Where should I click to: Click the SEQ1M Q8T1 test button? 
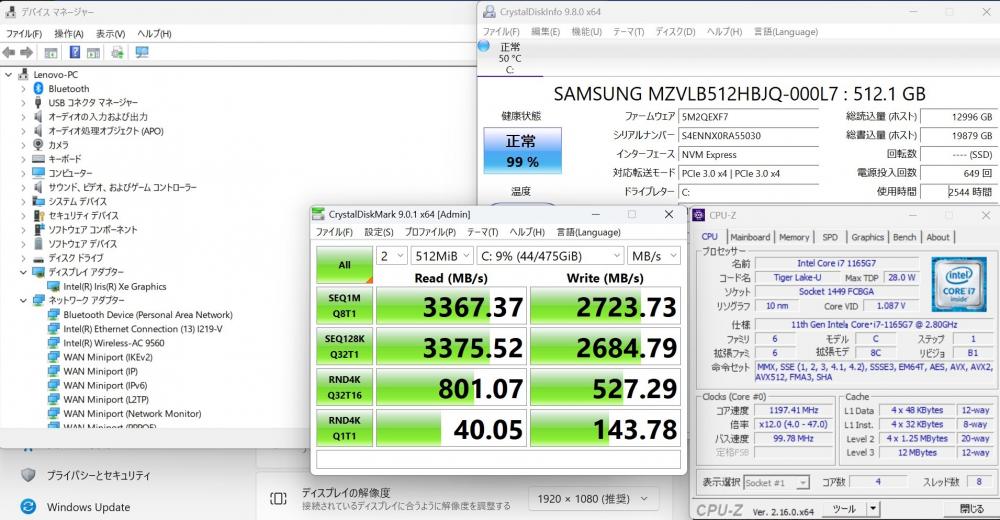344,306
